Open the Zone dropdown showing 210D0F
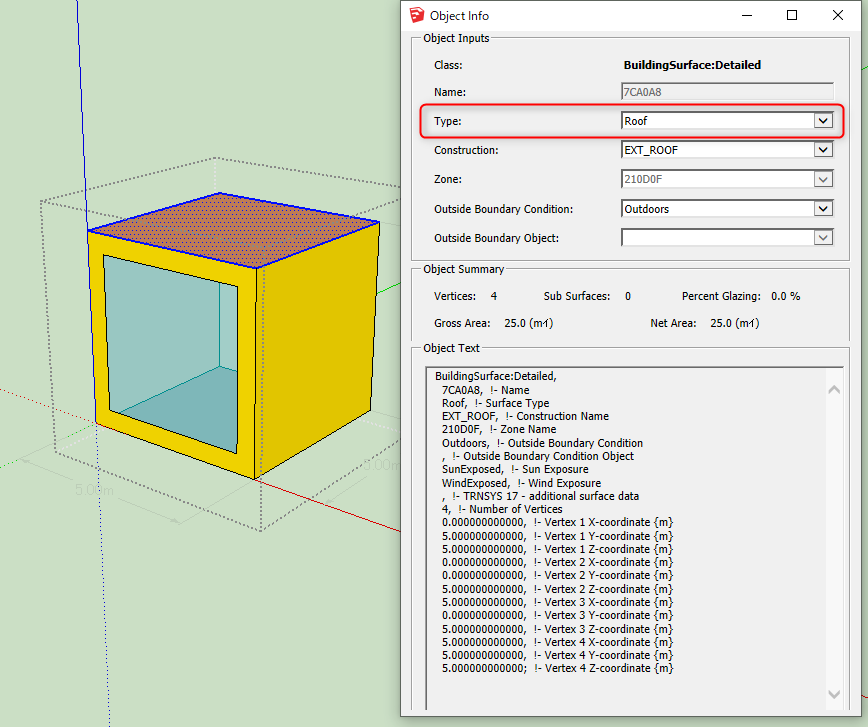The image size is (868, 727). [823, 179]
